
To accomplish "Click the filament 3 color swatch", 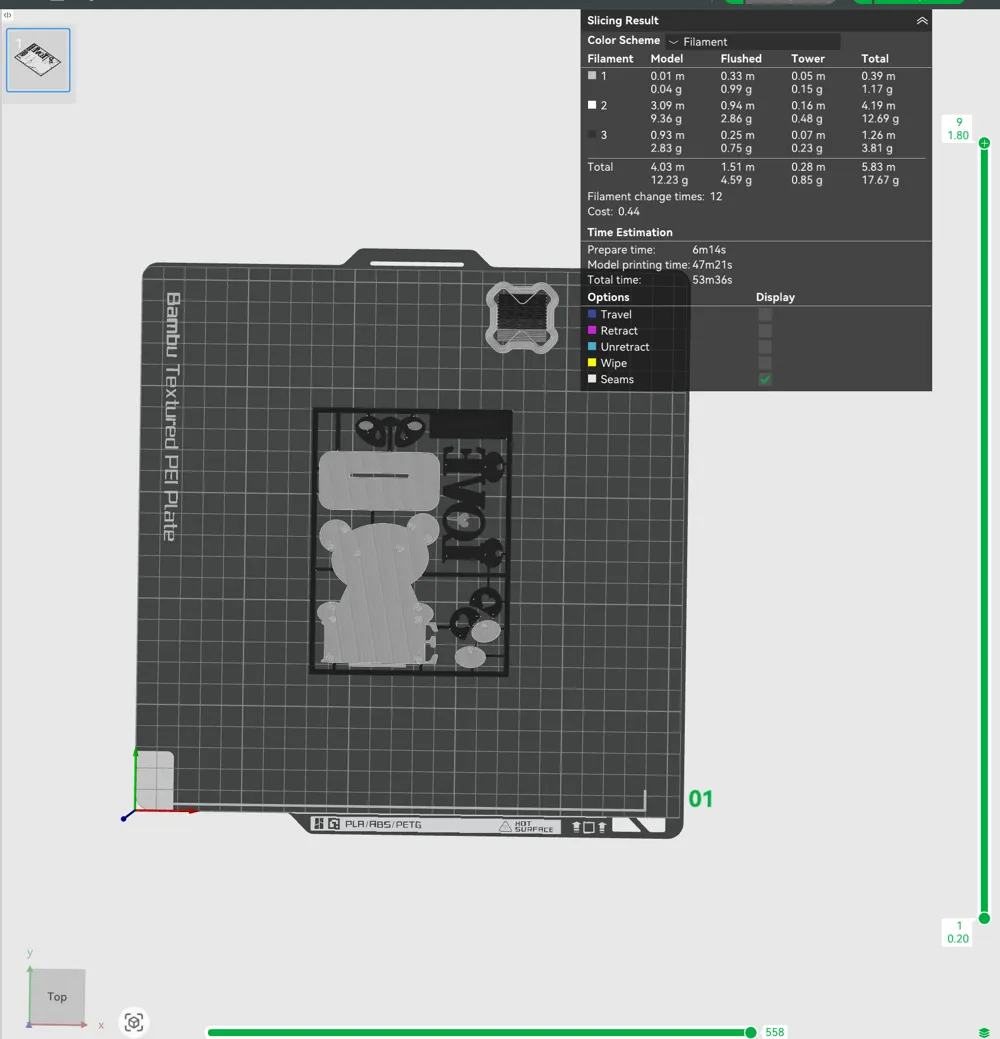I will [592, 134].
